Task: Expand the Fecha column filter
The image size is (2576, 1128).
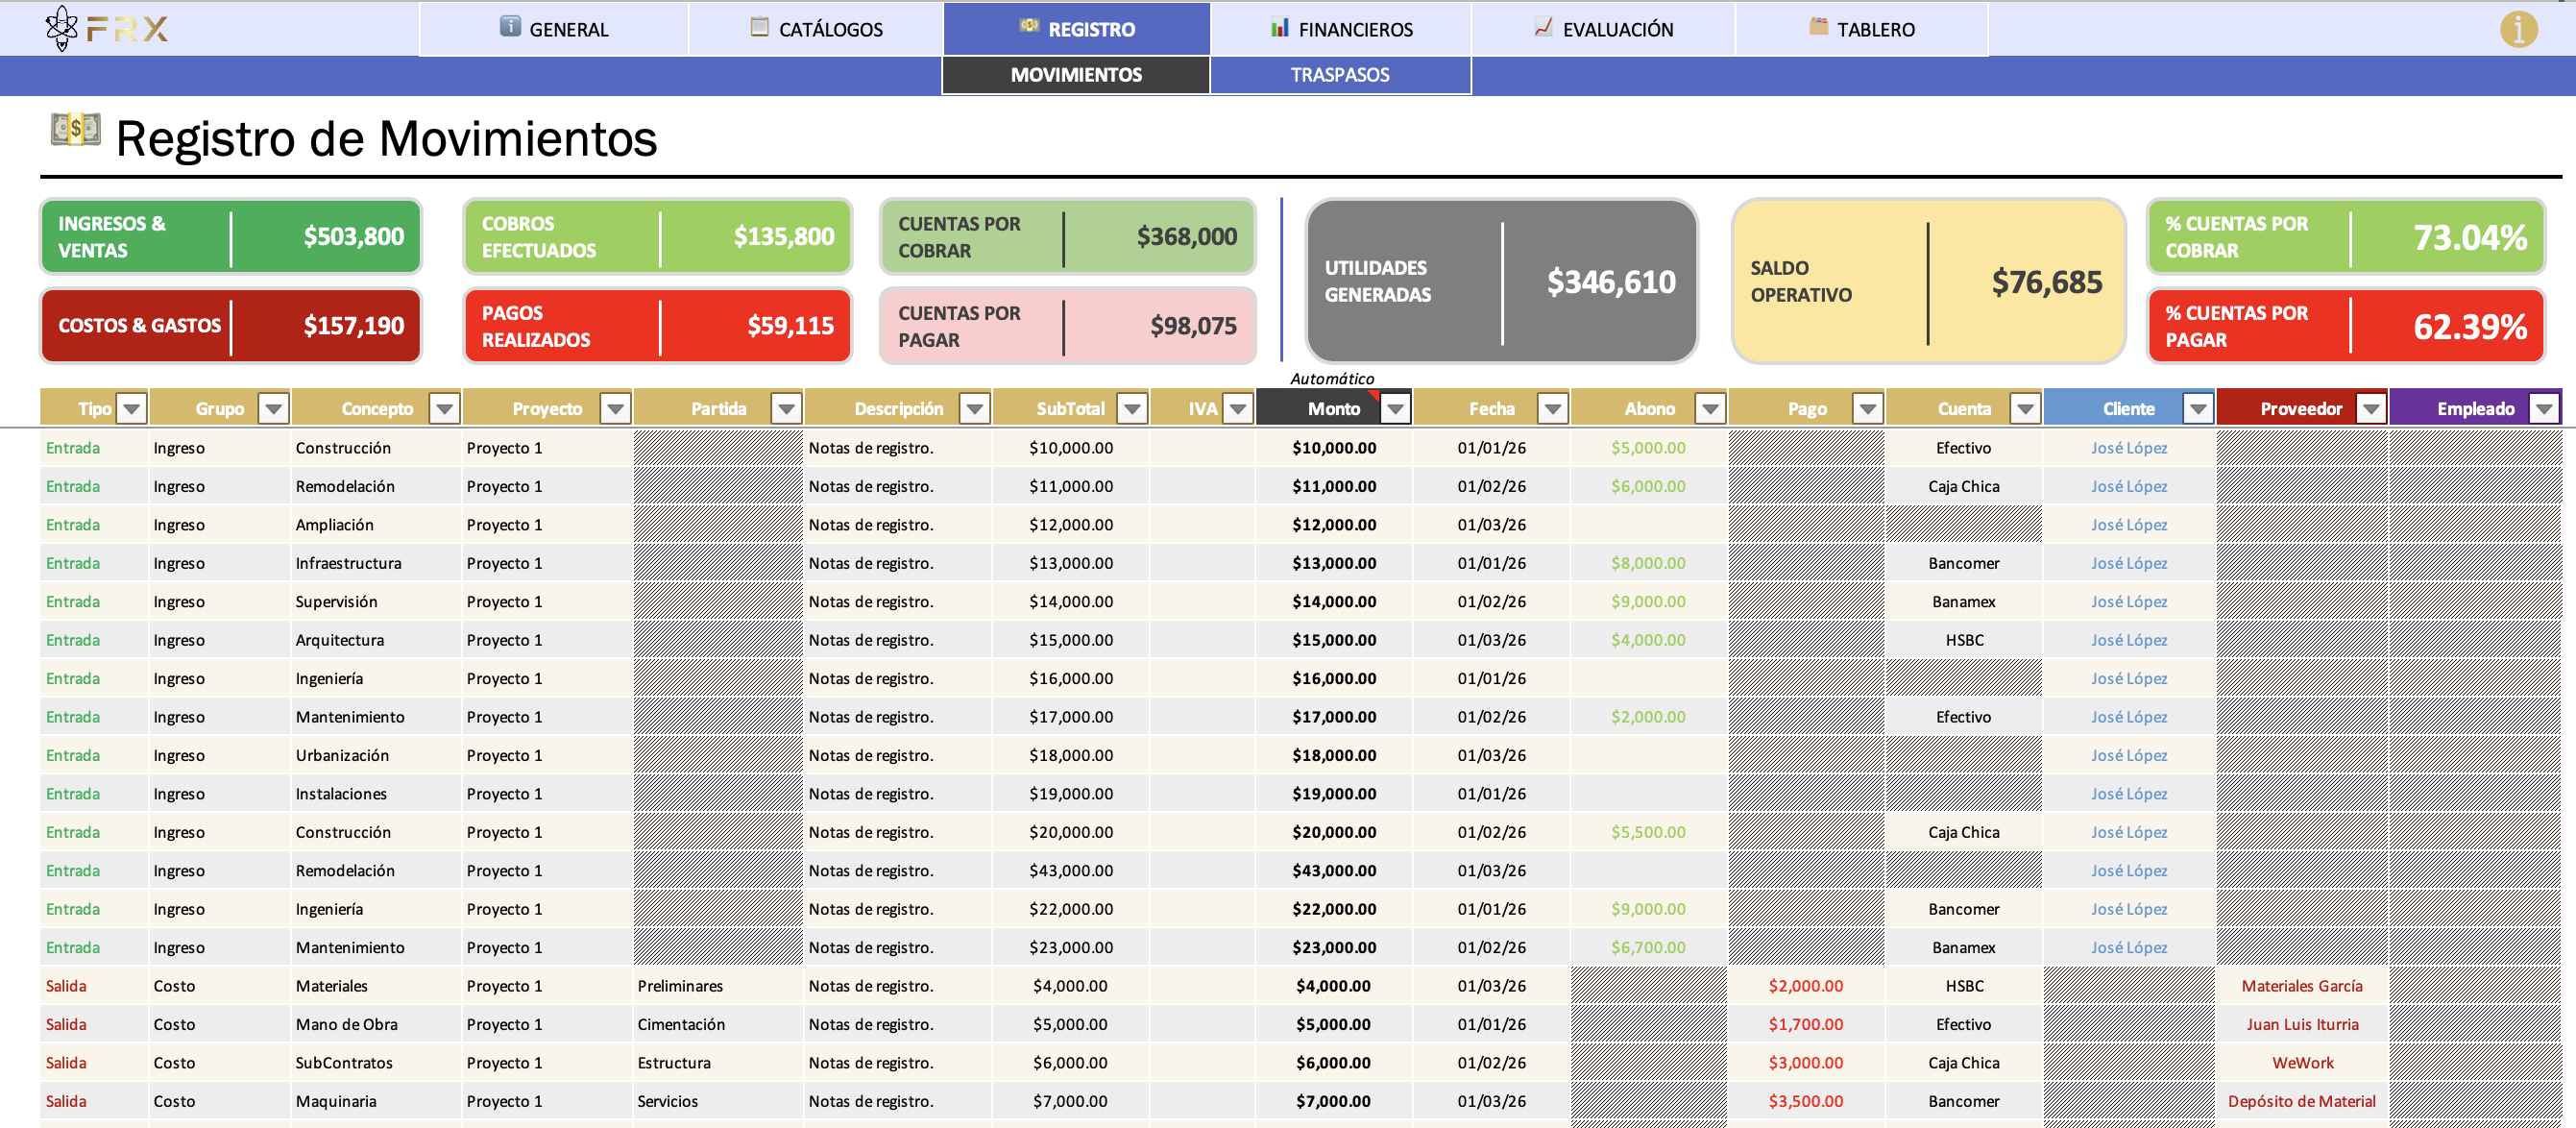Action: coord(1552,408)
